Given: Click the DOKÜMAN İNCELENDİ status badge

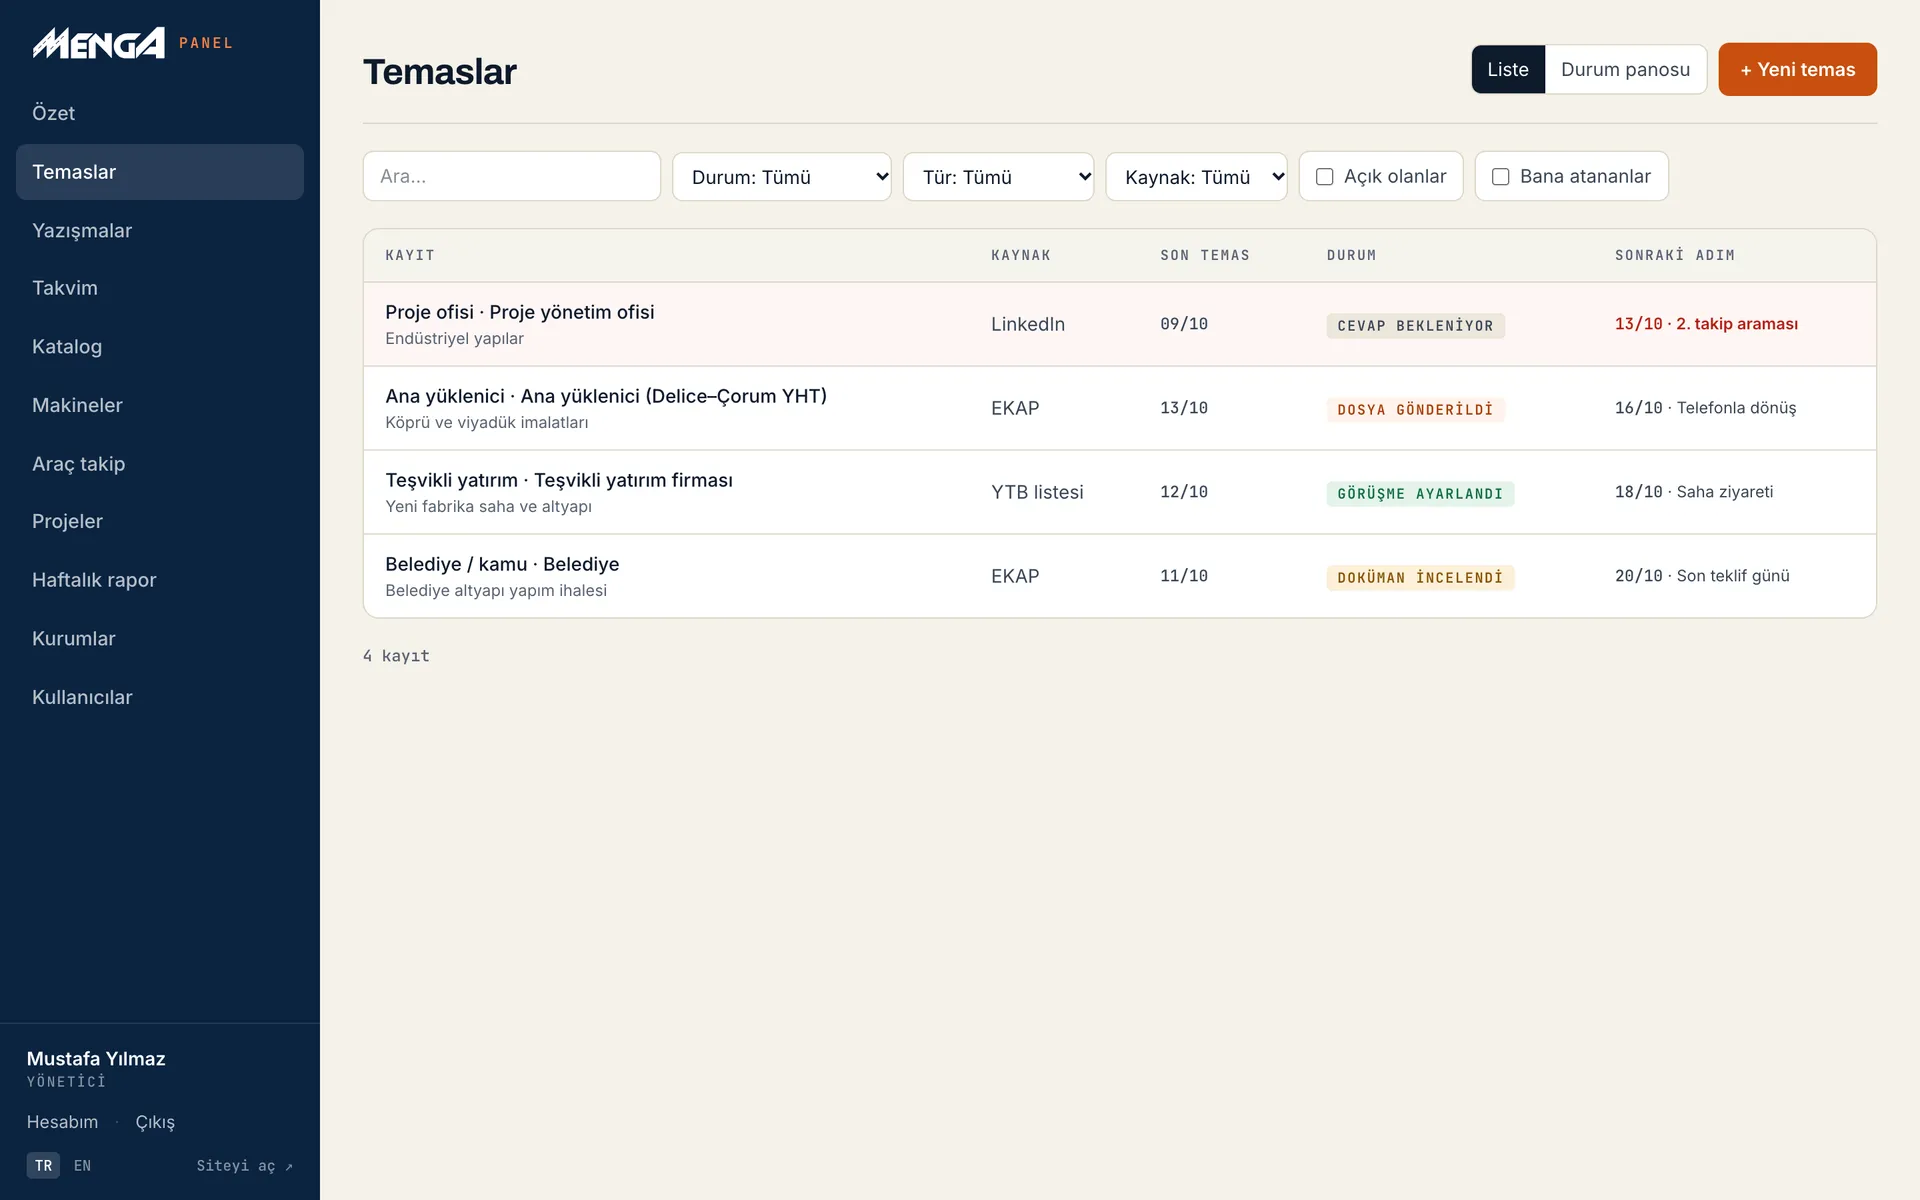Looking at the screenshot, I should point(1420,578).
